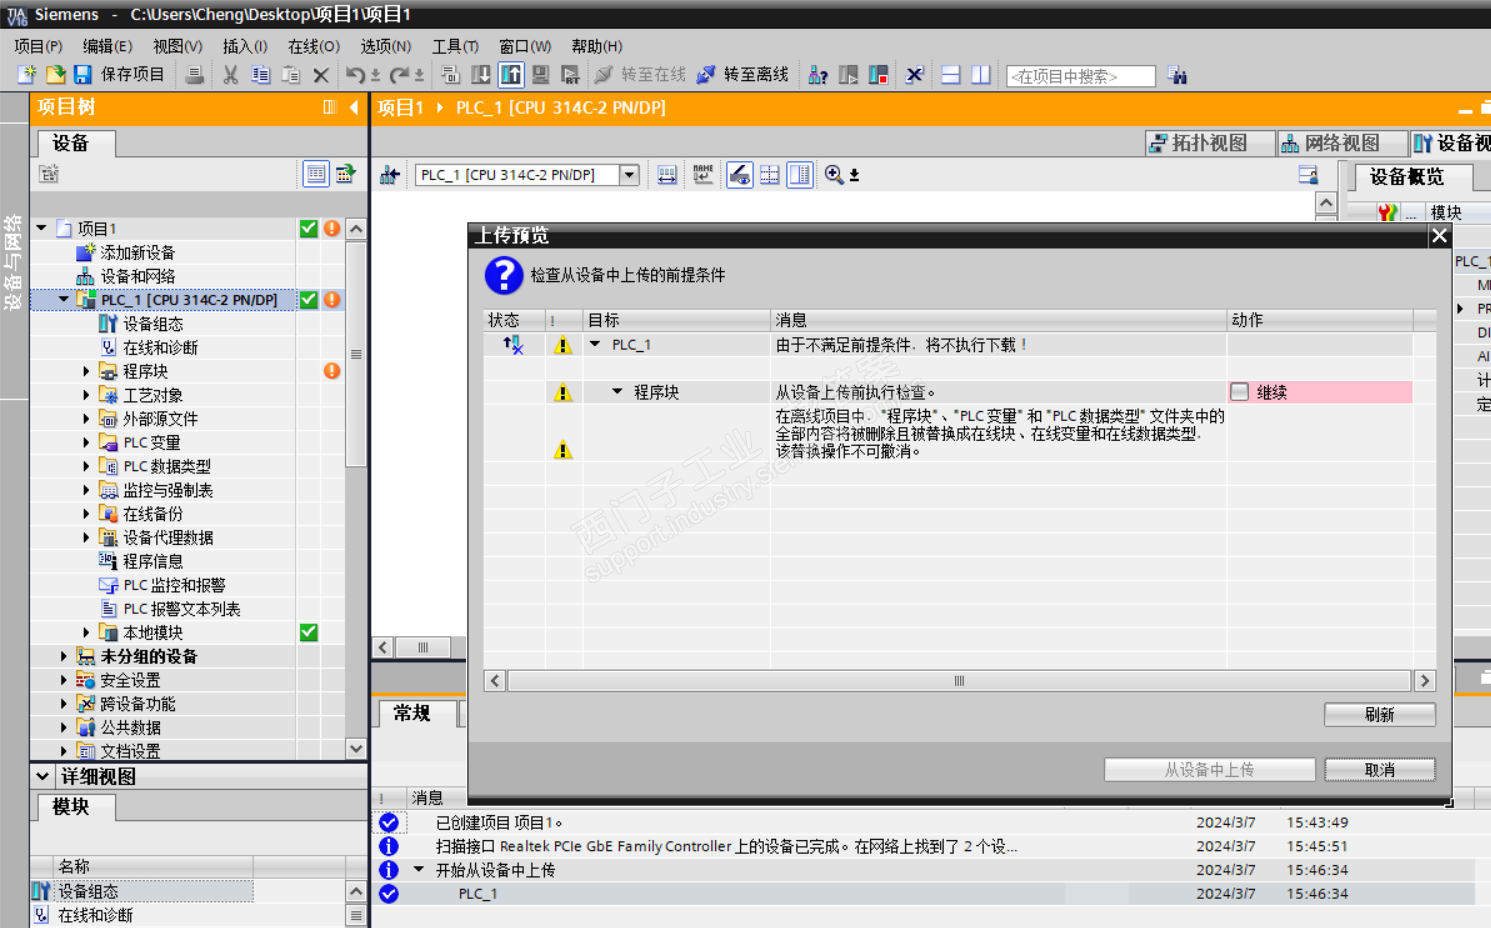This screenshot has height=928, width=1491.
Task: Open the 工具(T) menu
Action: tap(455, 46)
